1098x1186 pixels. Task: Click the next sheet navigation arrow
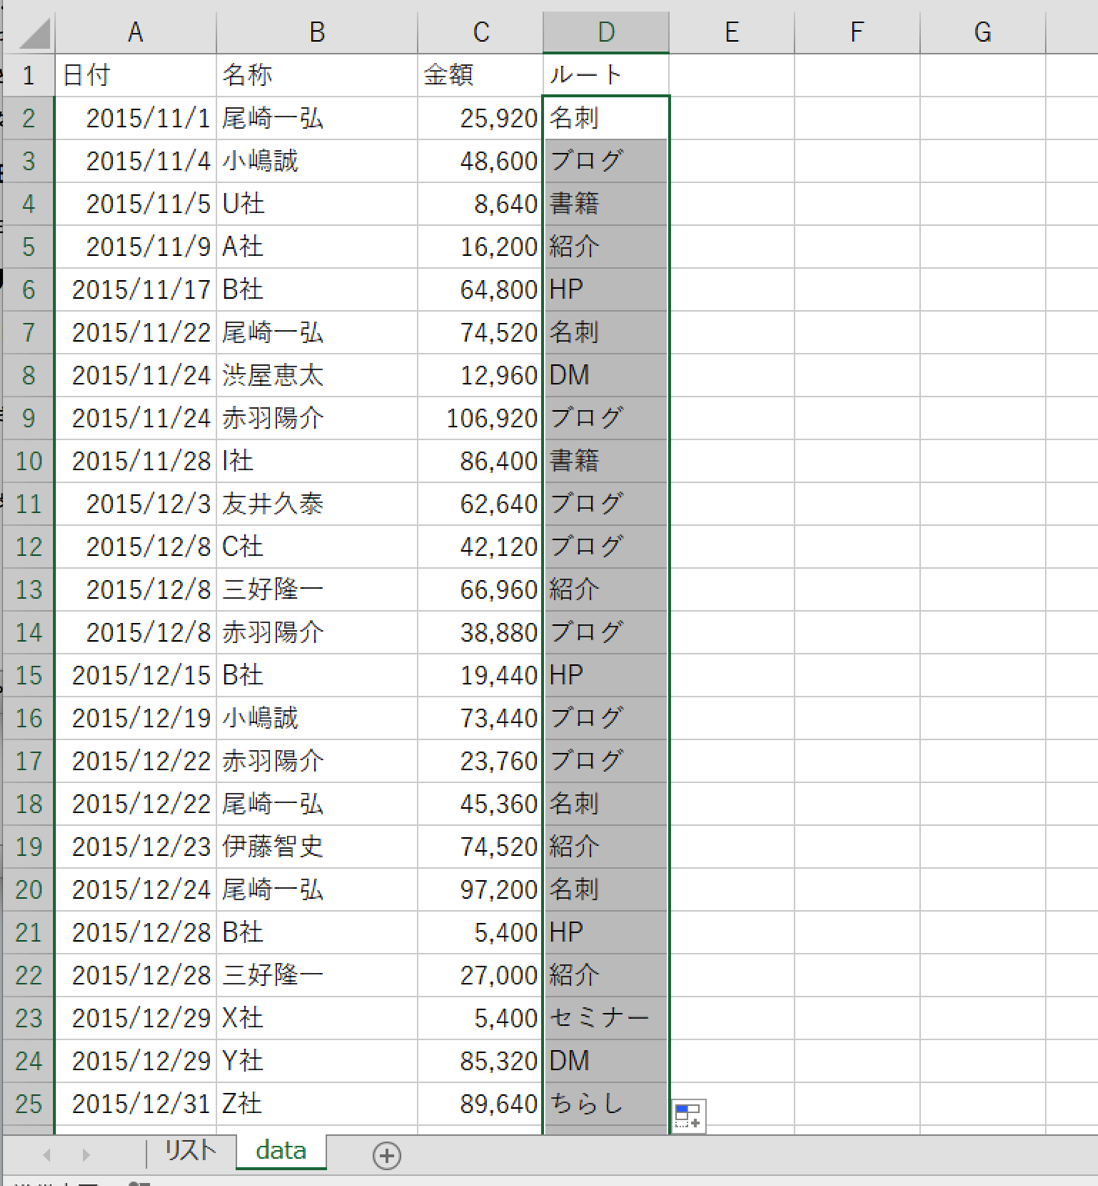[85, 1155]
